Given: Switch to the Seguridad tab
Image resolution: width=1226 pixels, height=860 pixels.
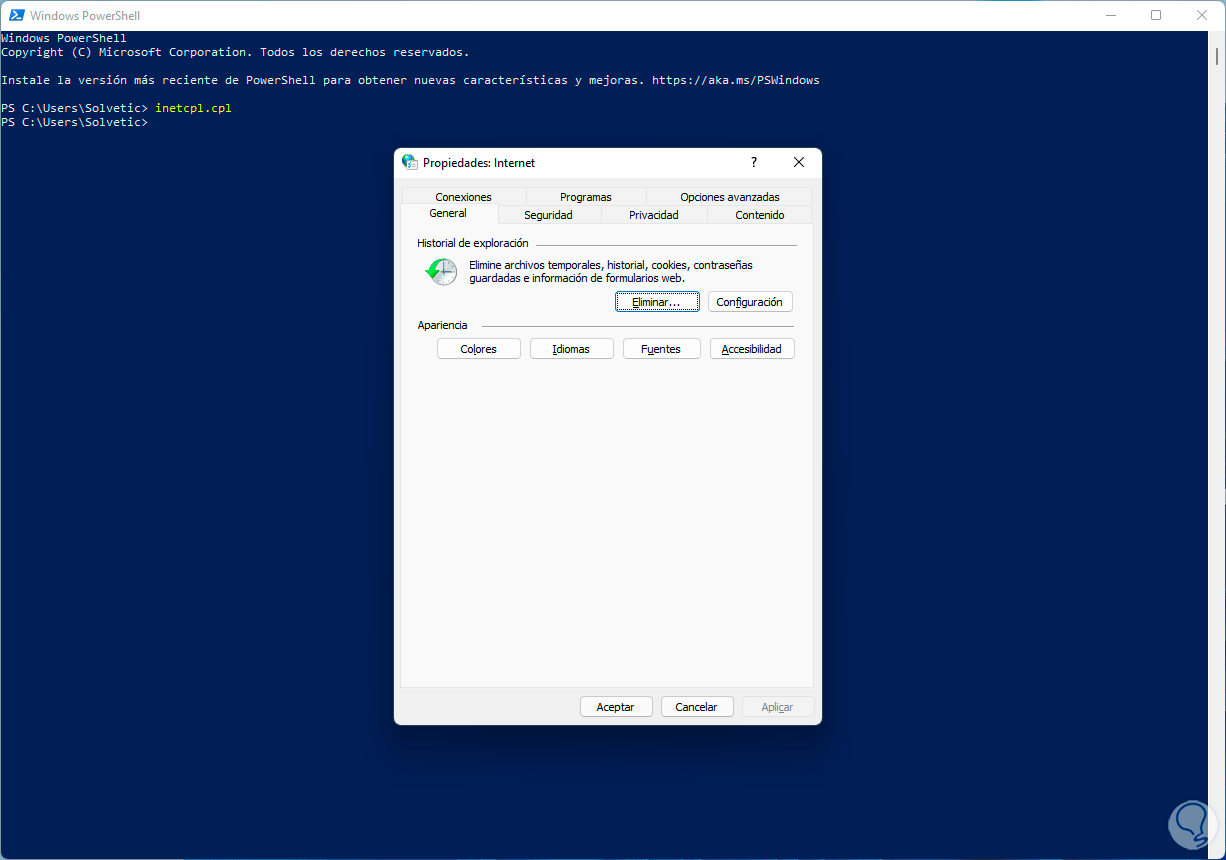Looking at the screenshot, I should click(x=548, y=215).
